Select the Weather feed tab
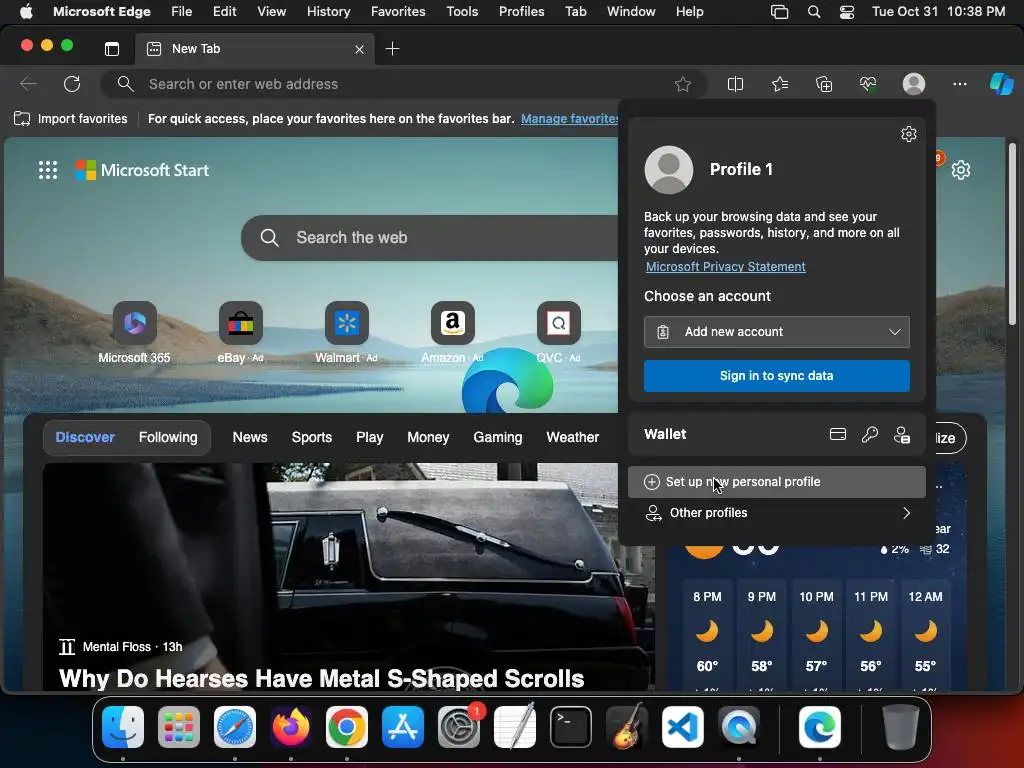The image size is (1024, 768). (572, 437)
